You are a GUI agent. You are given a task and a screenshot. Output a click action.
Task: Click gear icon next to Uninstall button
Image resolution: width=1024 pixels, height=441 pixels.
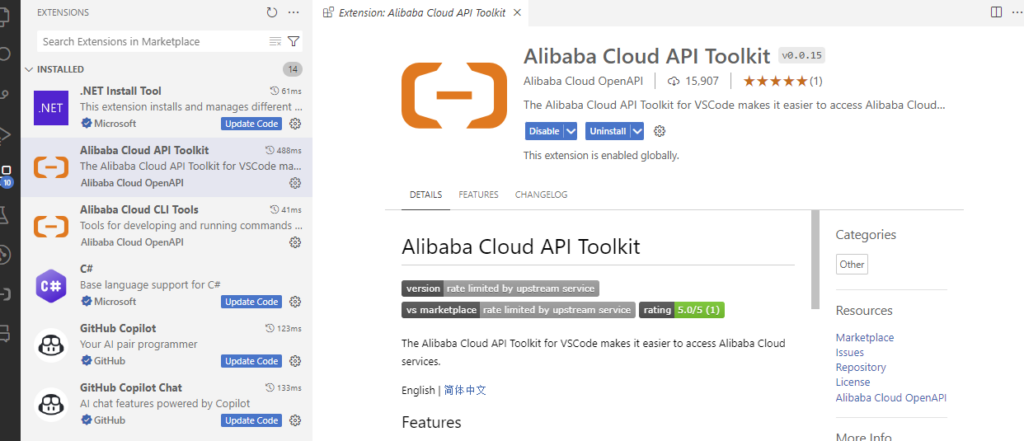click(660, 131)
